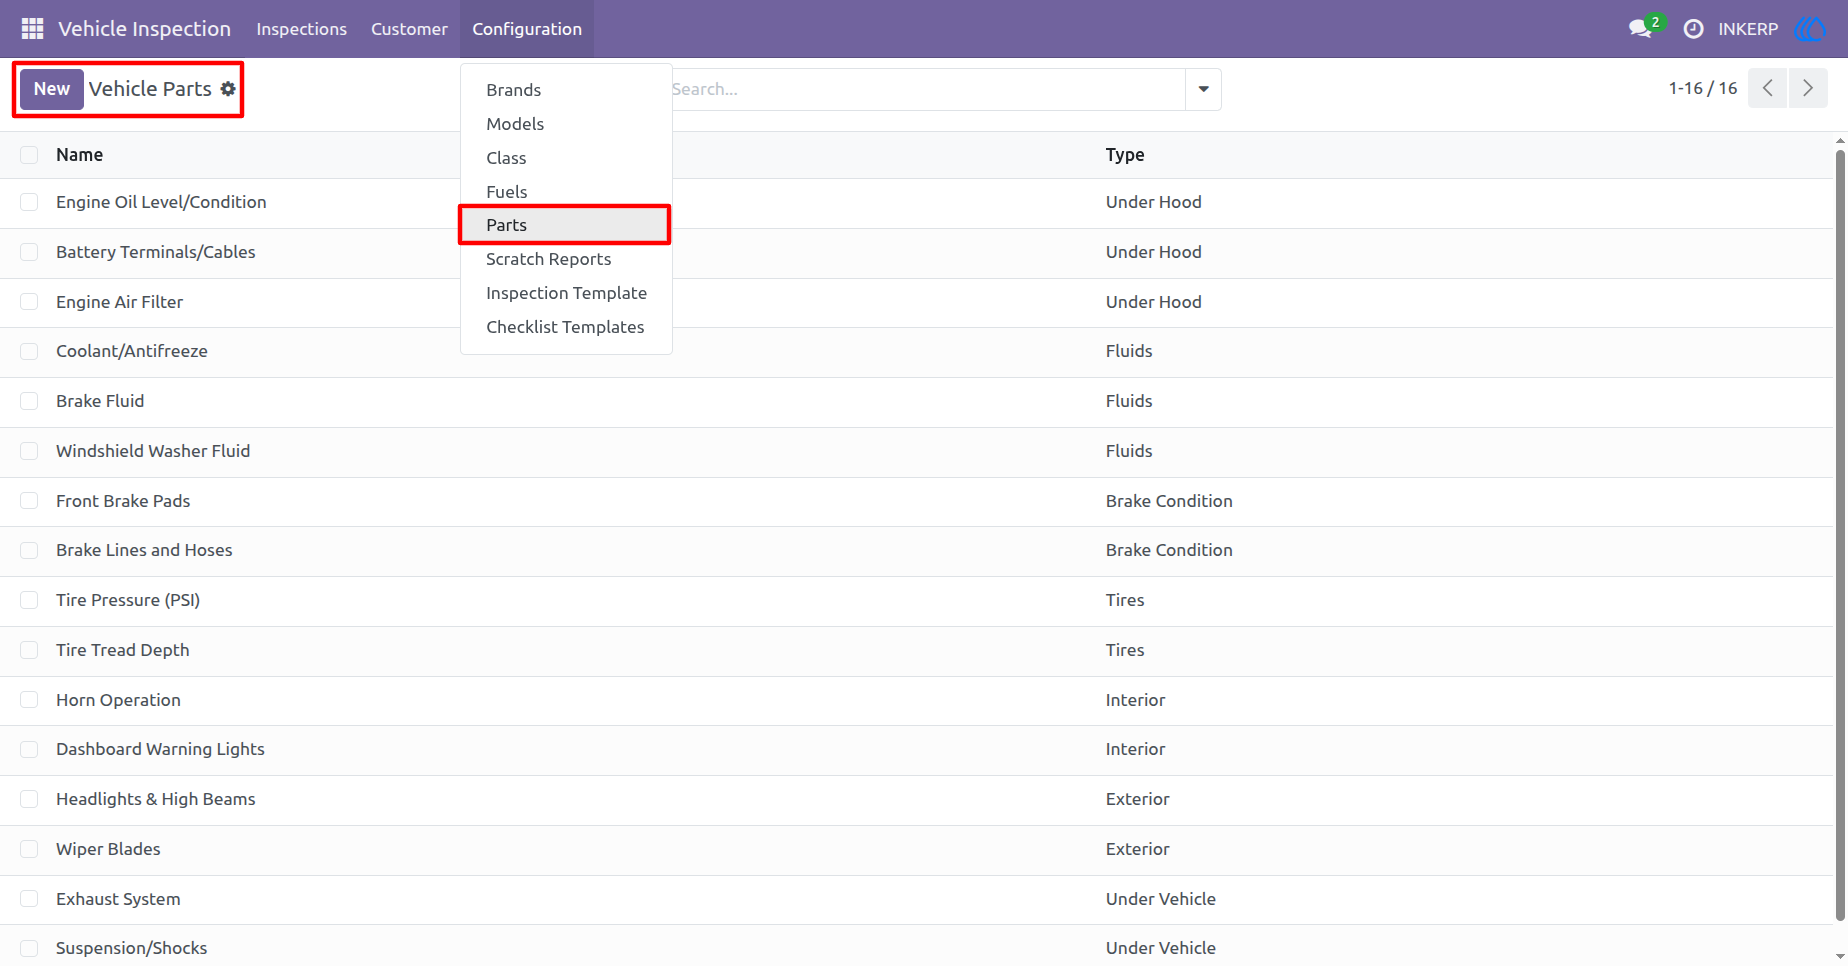The image size is (1848, 966).
Task: Collapse the Configuration menu
Action: coord(527,29)
